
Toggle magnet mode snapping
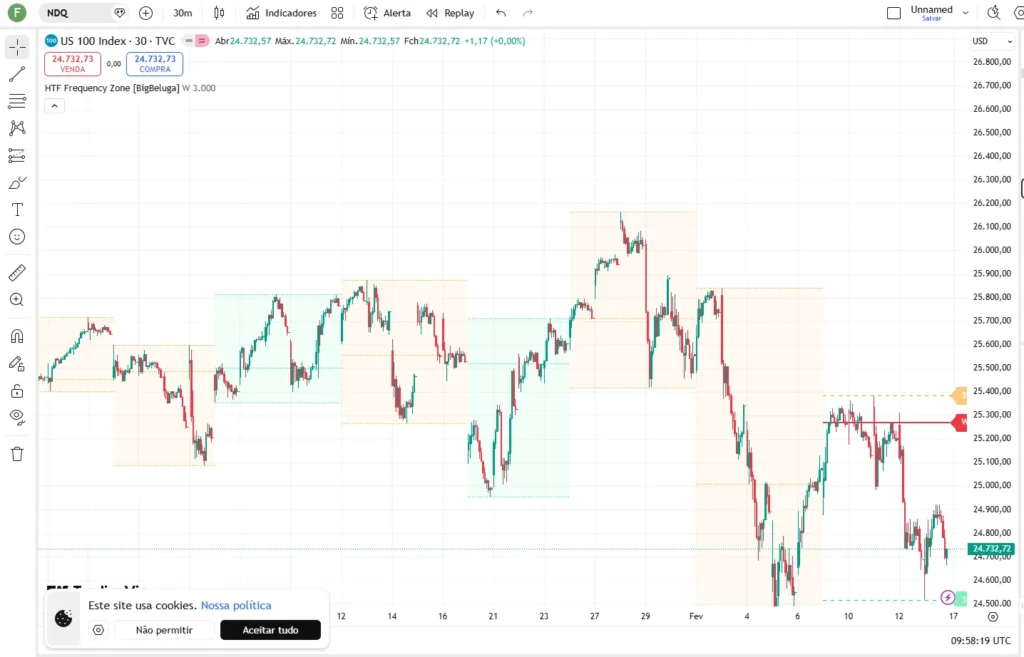pyautogui.click(x=17, y=336)
